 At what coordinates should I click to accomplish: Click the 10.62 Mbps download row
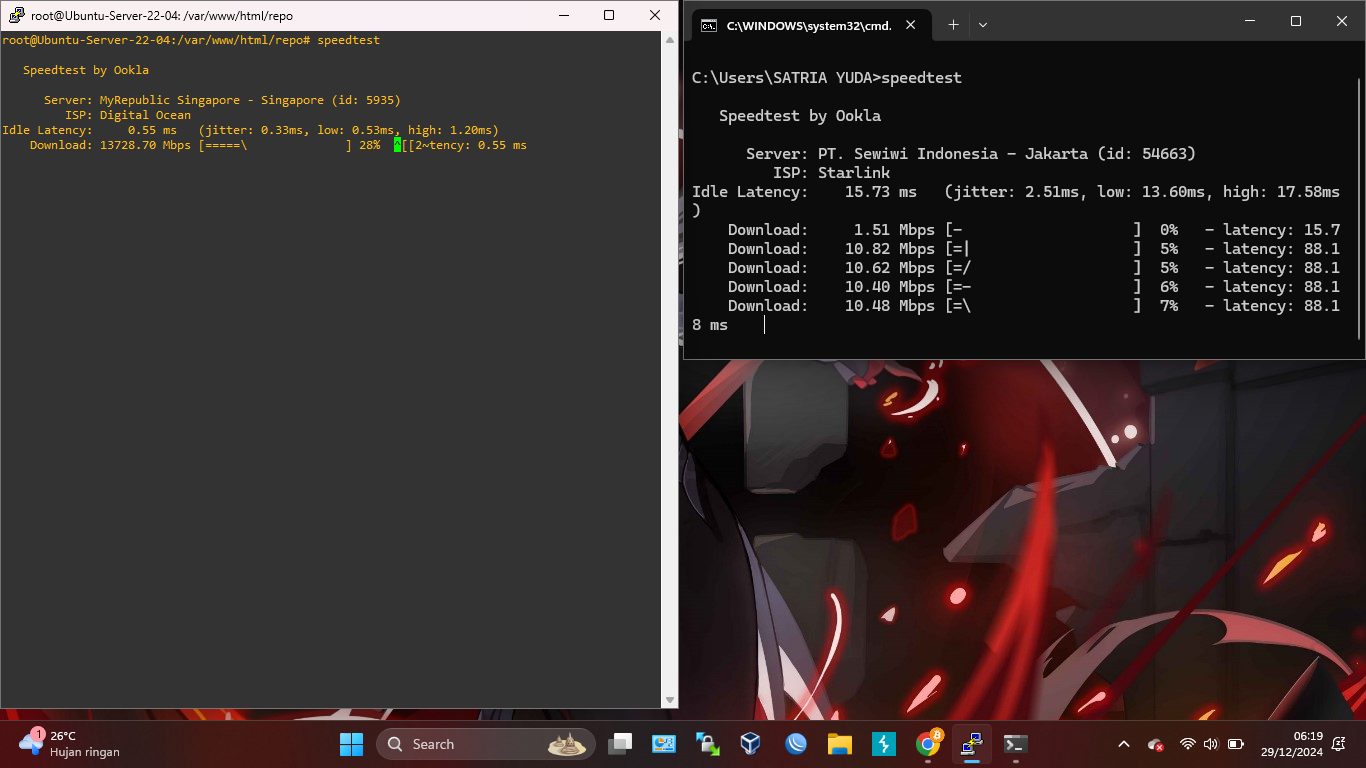coord(1034,268)
